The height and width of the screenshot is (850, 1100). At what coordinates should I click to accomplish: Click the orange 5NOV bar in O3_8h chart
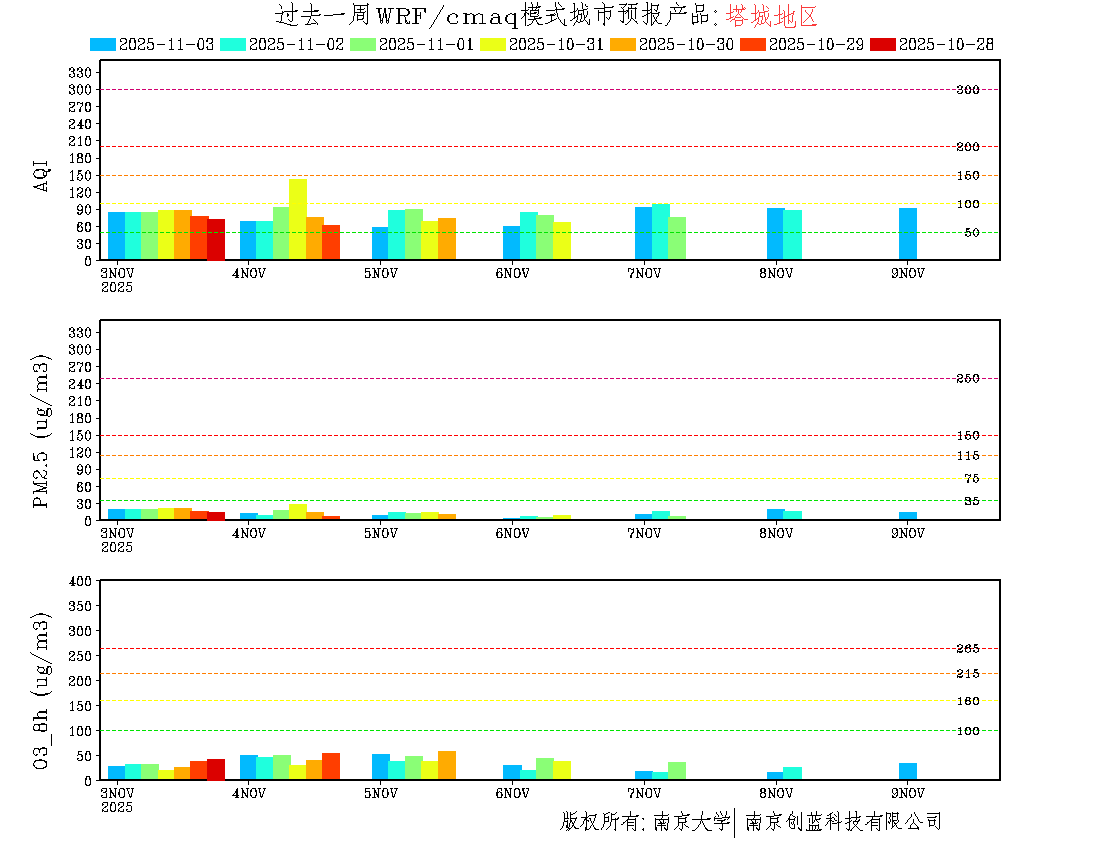[446, 765]
